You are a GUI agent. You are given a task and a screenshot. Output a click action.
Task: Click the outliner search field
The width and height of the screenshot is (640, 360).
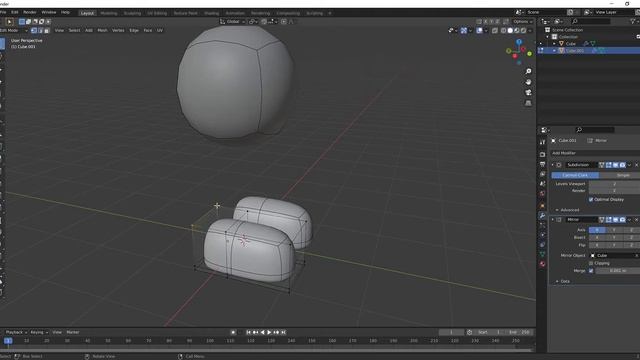(x=590, y=21)
